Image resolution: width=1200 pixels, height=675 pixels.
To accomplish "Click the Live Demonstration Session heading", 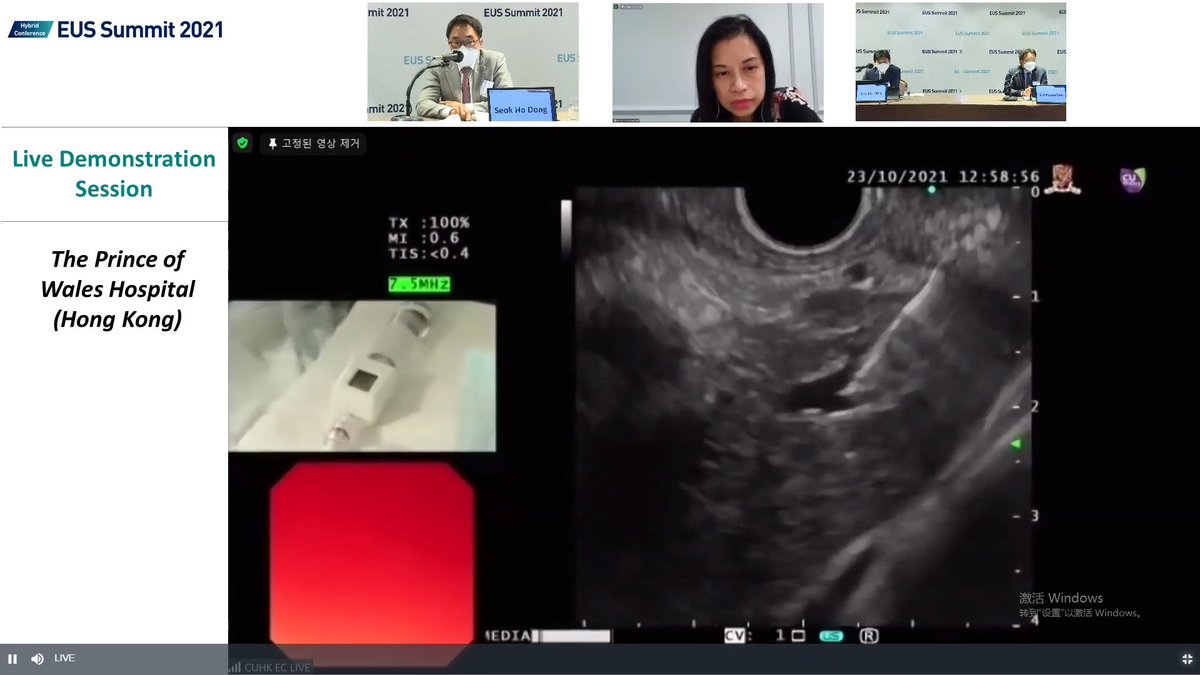I will (x=114, y=174).
